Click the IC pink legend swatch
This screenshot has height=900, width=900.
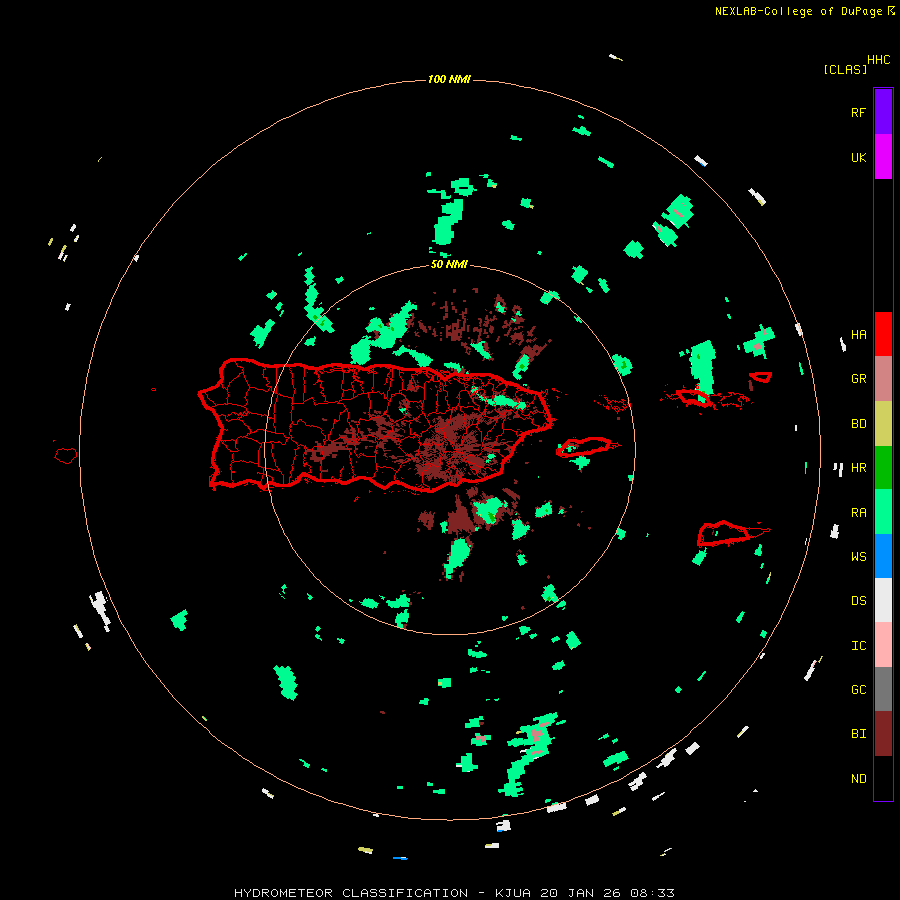[x=883, y=645]
